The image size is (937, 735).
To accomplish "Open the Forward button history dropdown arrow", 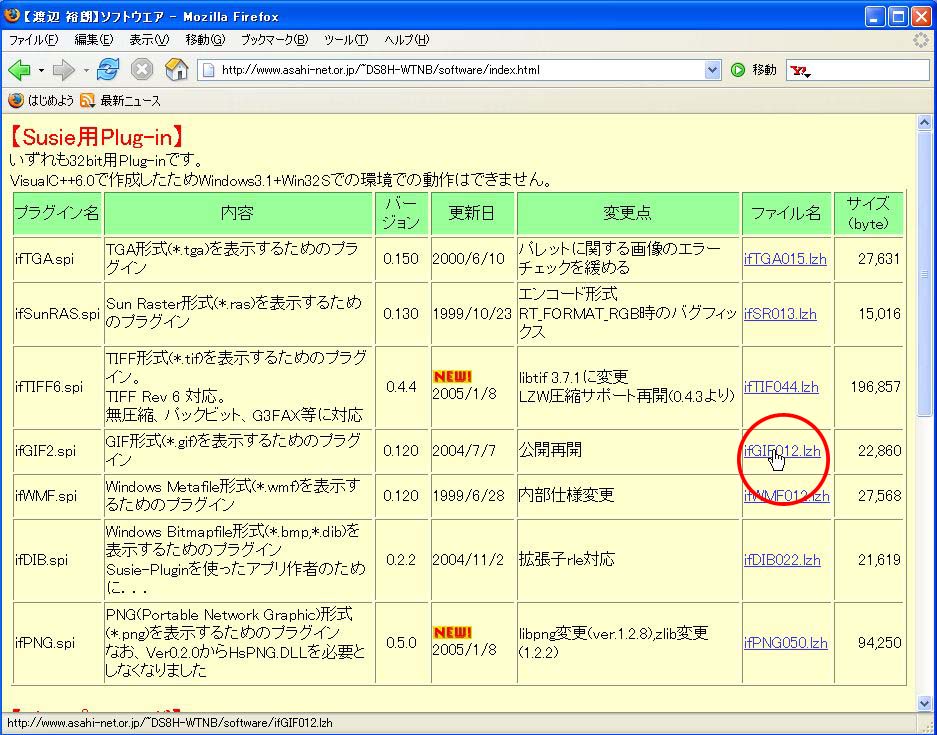I will click(86, 71).
